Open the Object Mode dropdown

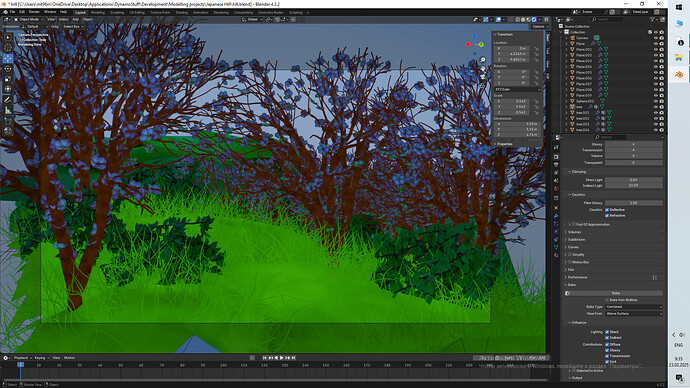(29, 19)
